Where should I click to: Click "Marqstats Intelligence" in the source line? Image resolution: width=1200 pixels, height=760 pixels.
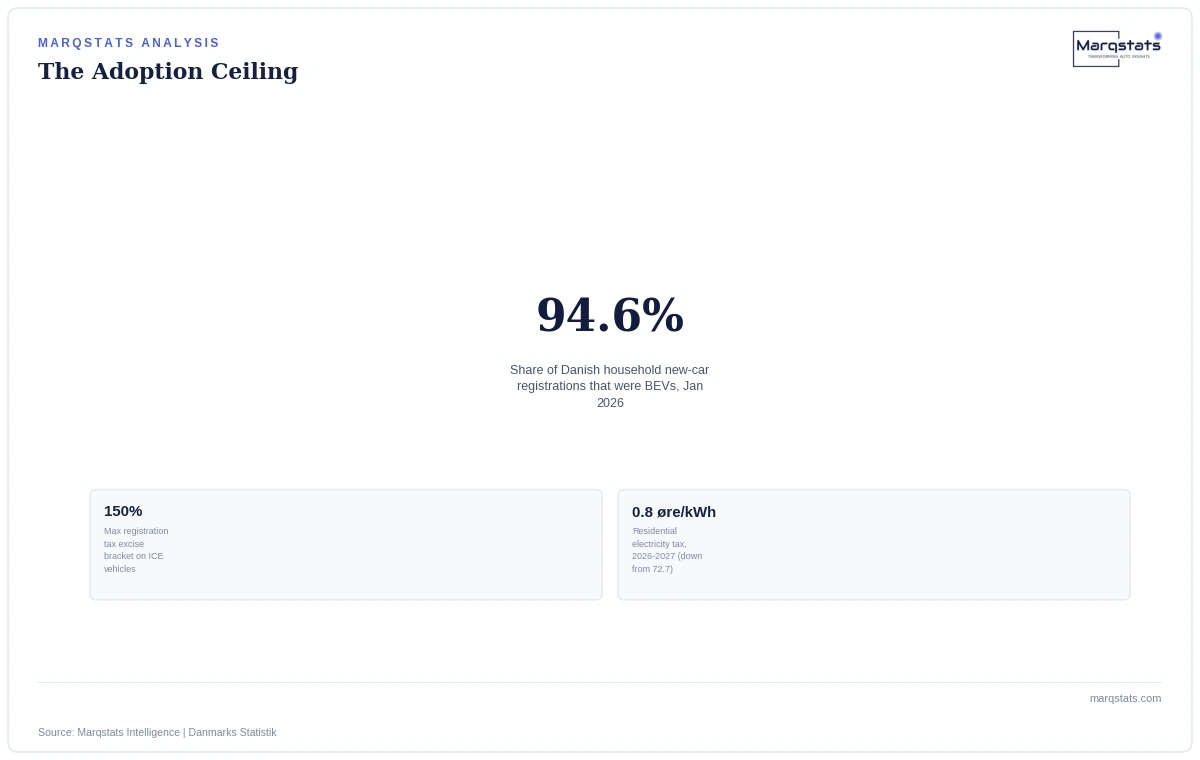coord(129,732)
